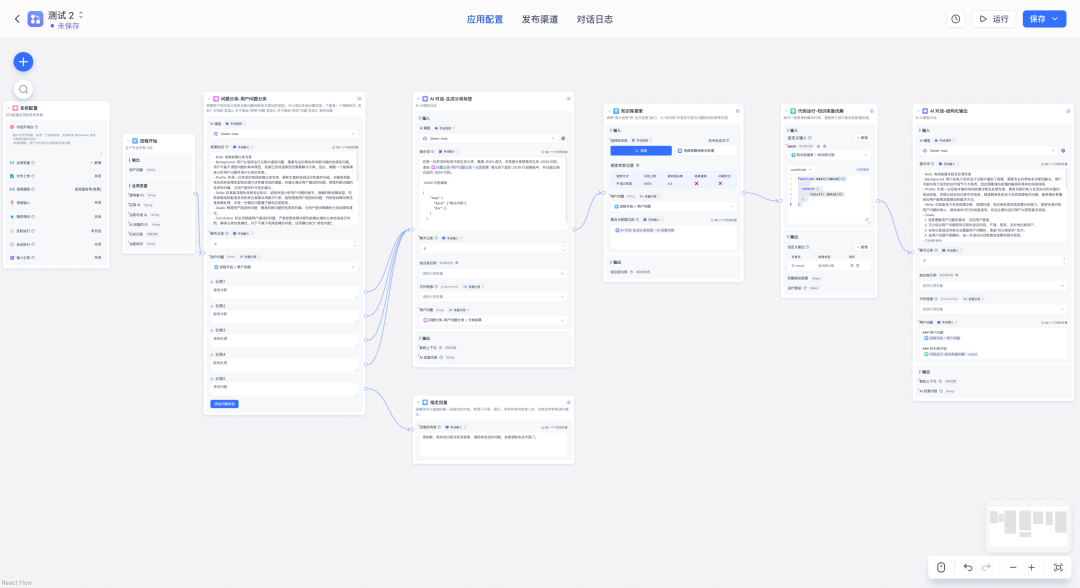The height and width of the screenshot is (588, 1080).
Task: Open the node search magnifier icon
Action: pyautogui.click(x=23, y=90)
